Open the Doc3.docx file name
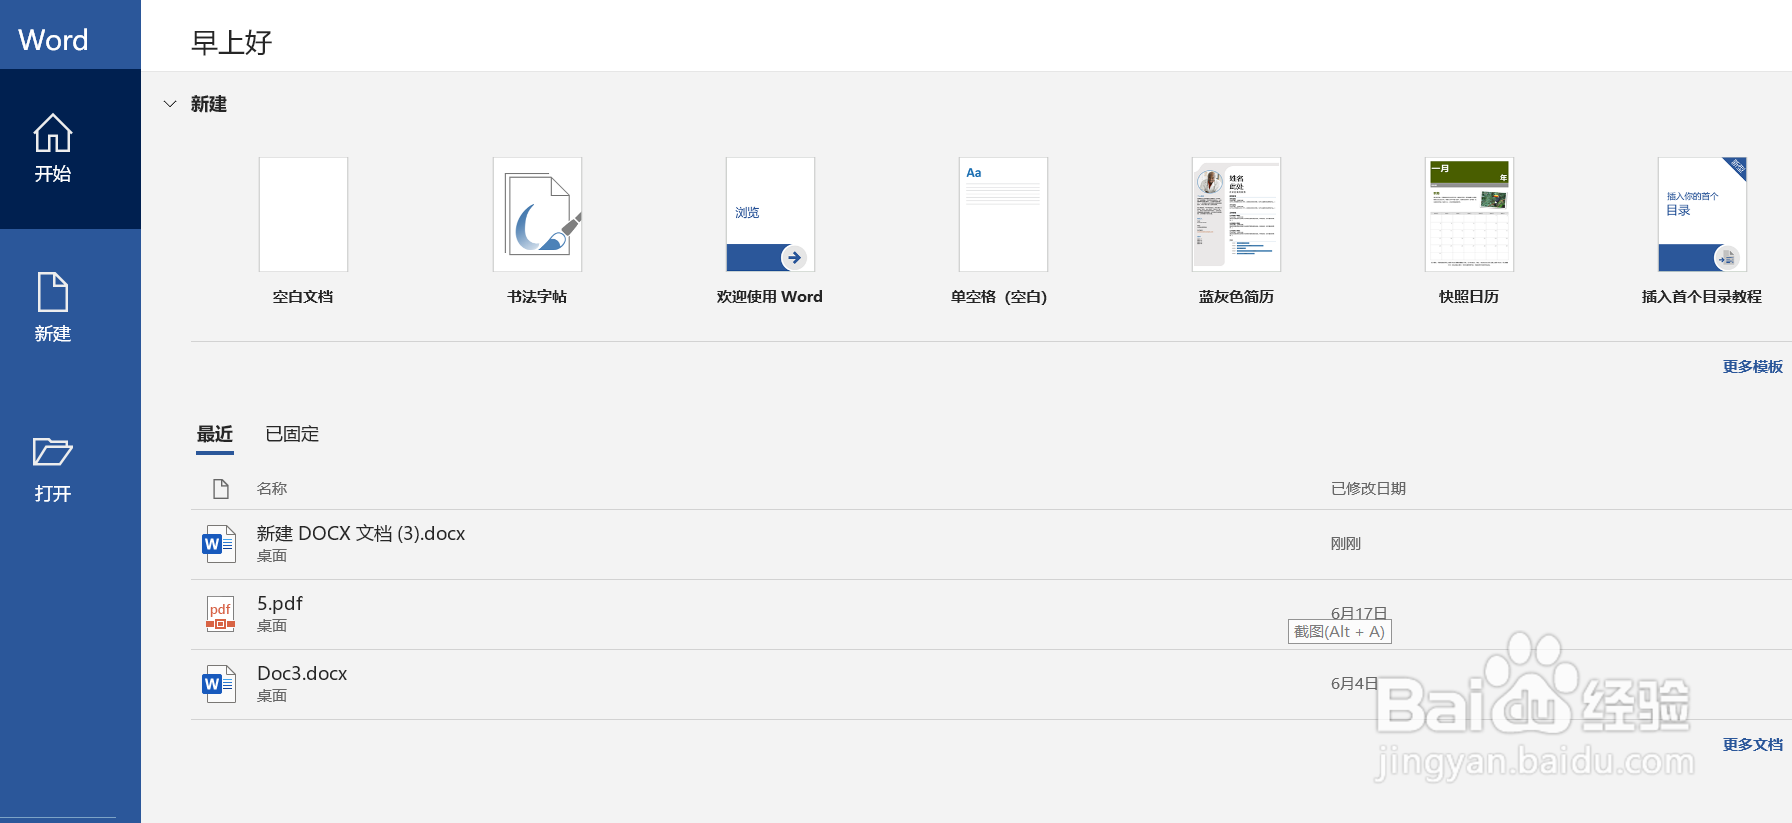This screenshot has height=823, width=1792. click(x=302, y=674)
